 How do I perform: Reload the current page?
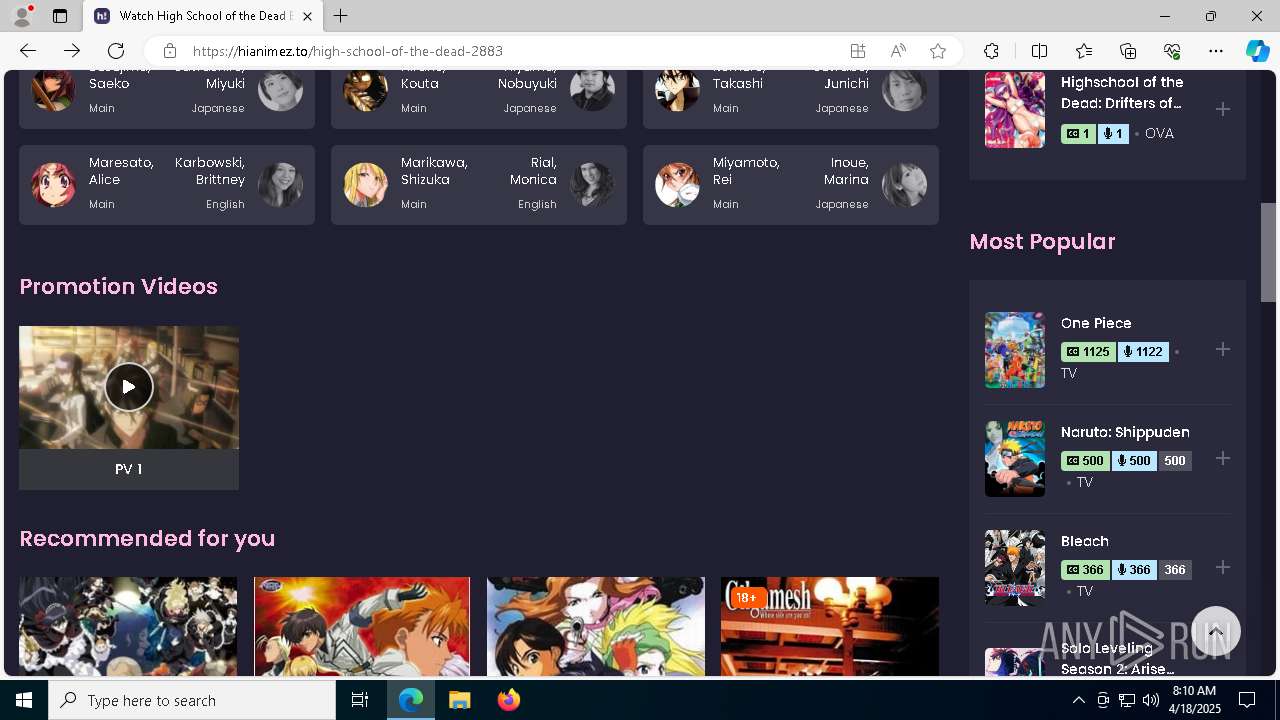116,51
